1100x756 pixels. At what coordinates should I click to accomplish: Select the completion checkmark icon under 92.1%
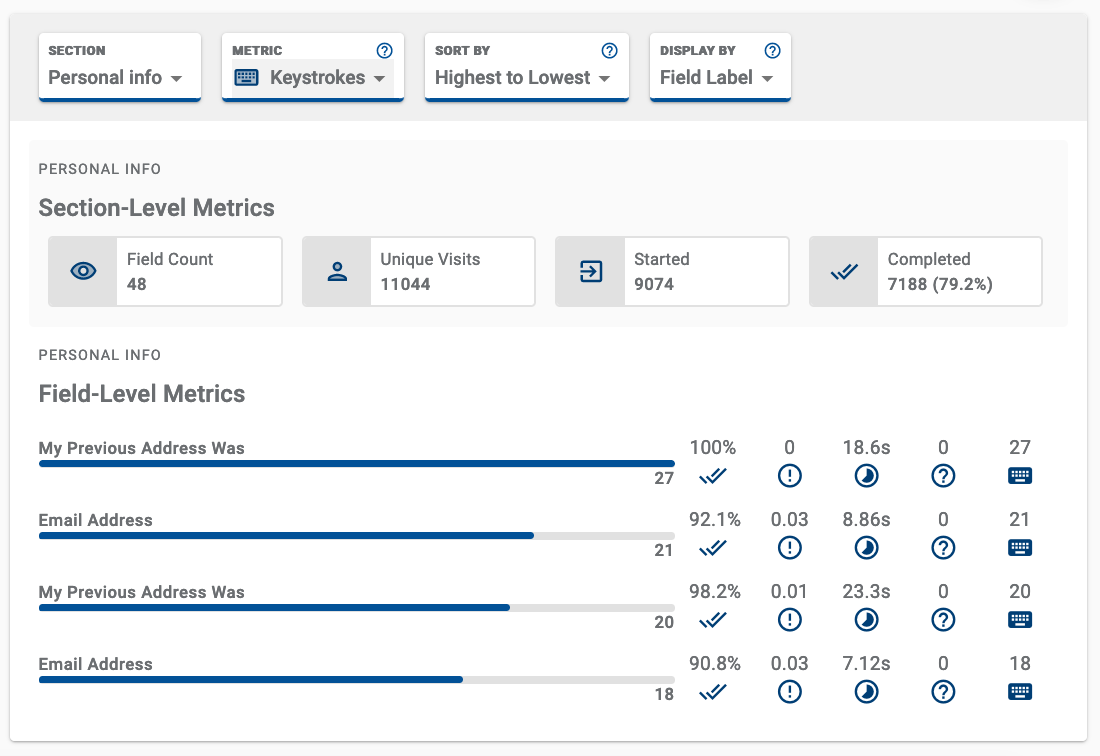pos(713,548)
